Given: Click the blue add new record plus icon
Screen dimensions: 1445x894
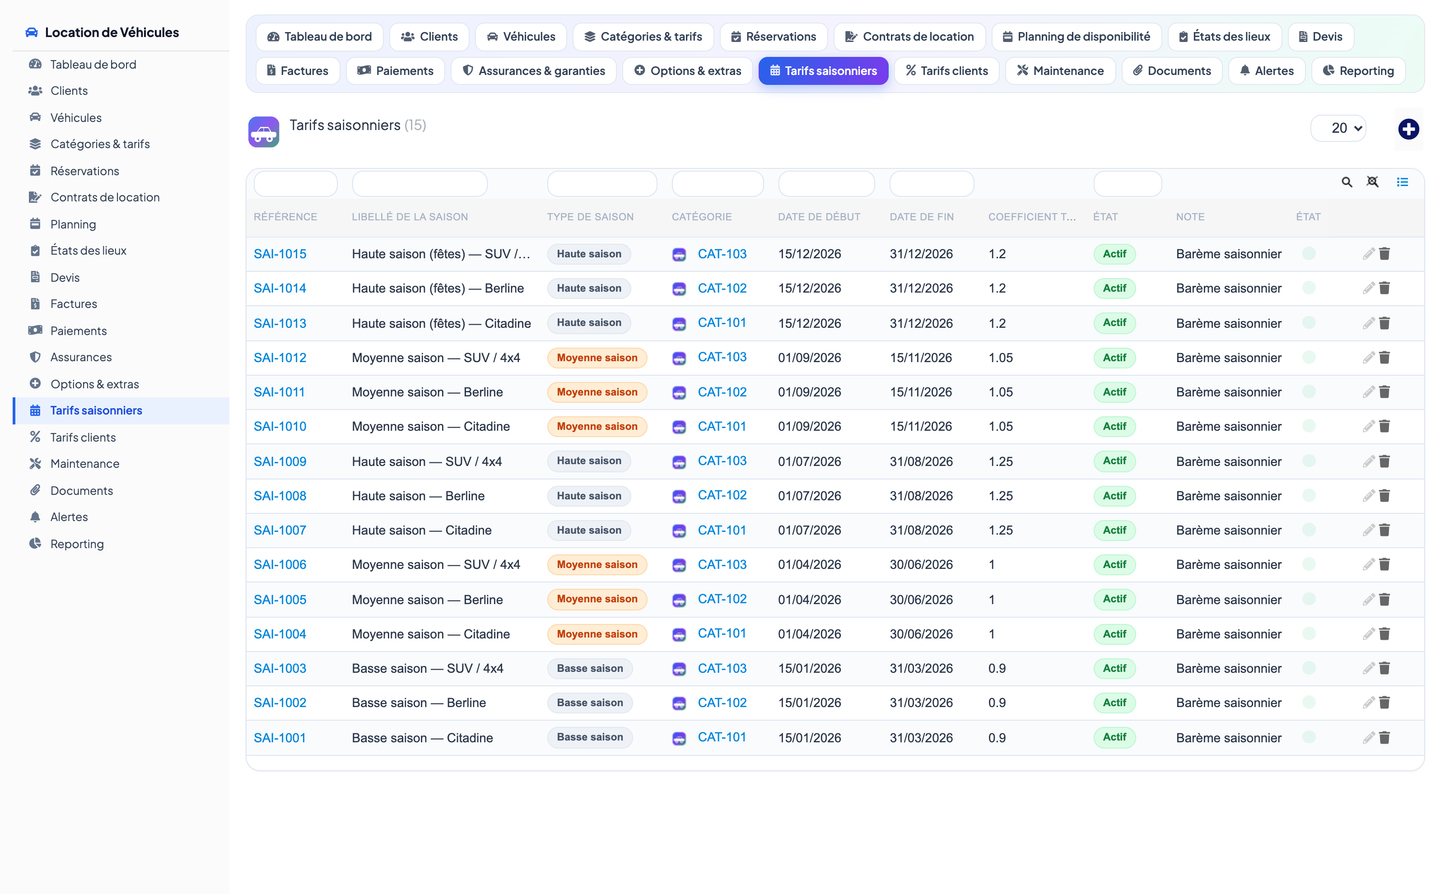Looking at the screenshot, I should (1408, 129).
